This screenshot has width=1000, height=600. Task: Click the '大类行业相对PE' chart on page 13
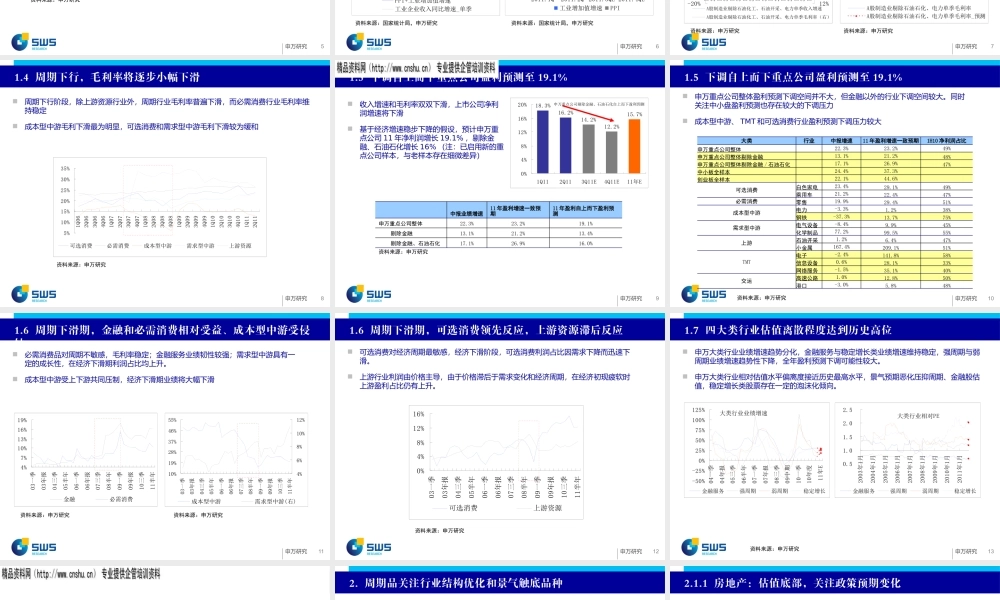point(908,450)
